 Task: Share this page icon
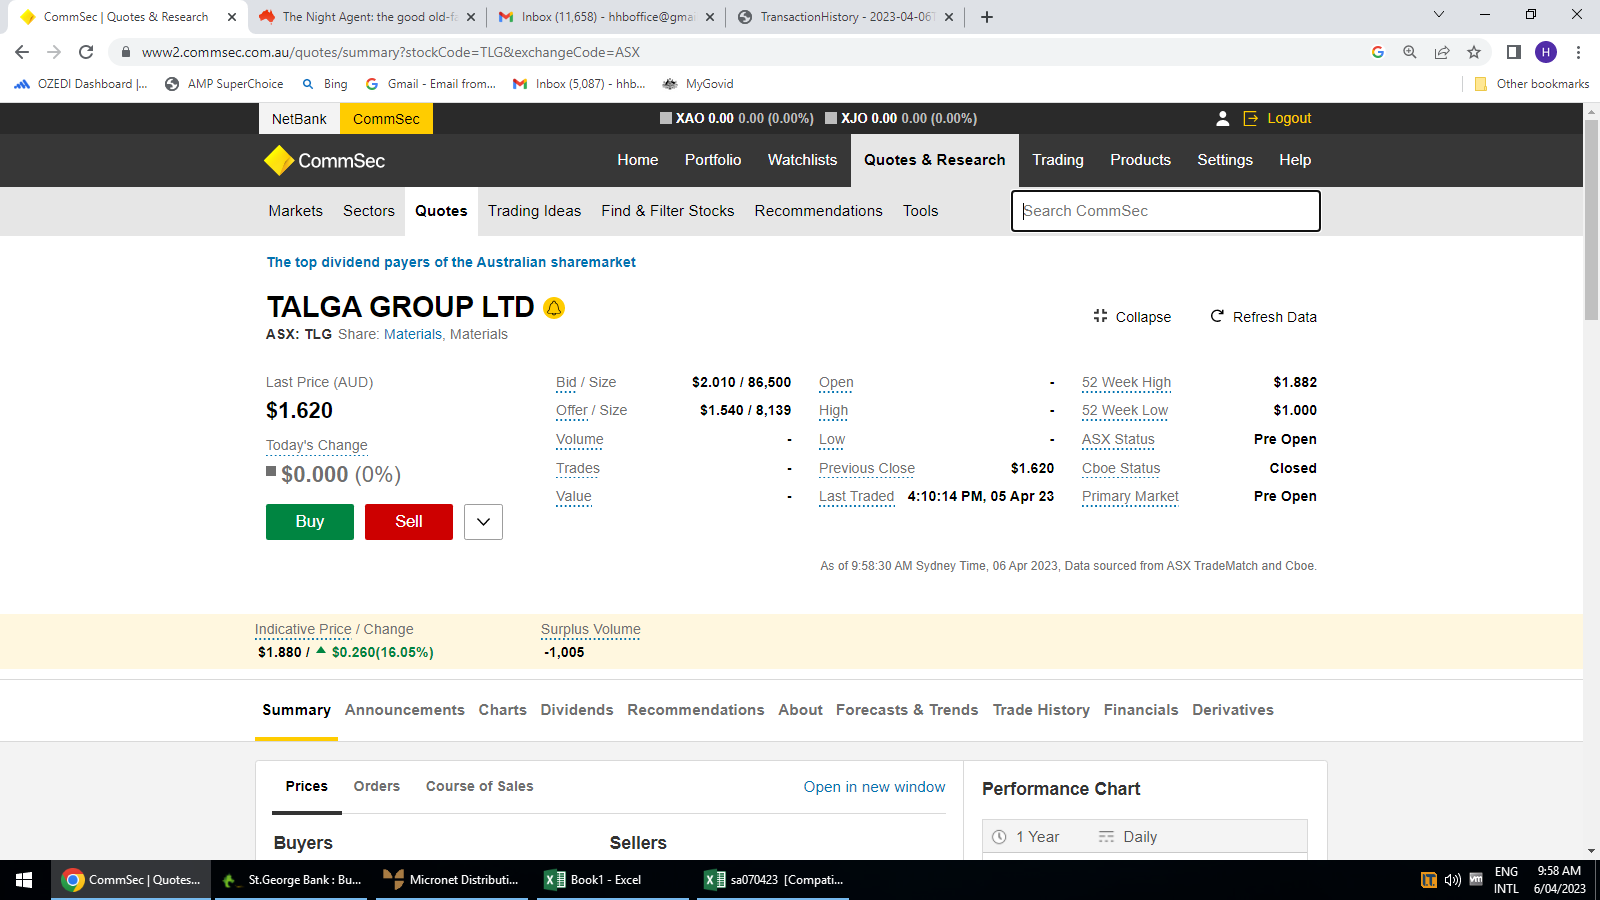(1442, 52)
